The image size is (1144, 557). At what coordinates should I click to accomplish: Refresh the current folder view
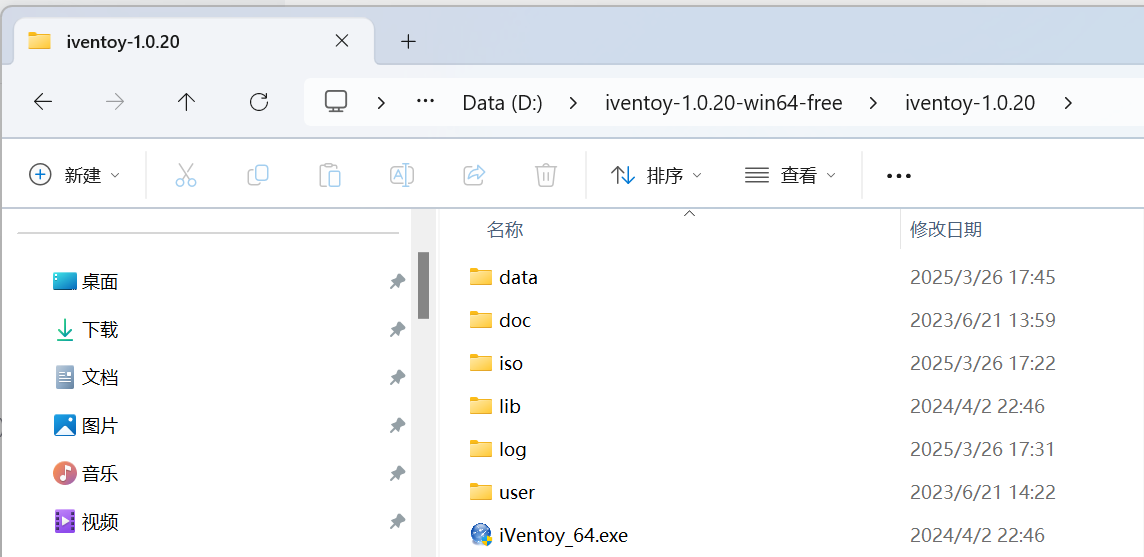point(259,102)
